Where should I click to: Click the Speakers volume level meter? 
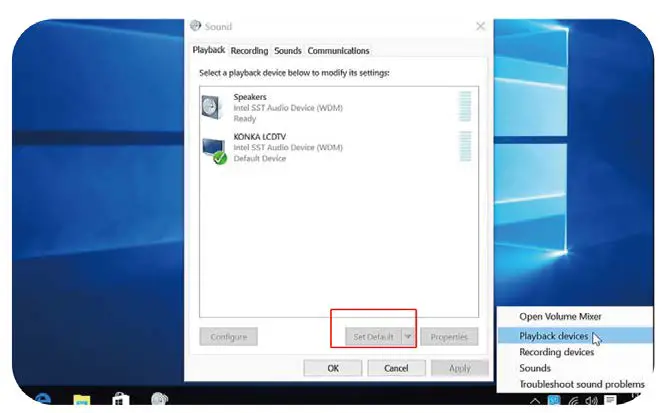465,106
